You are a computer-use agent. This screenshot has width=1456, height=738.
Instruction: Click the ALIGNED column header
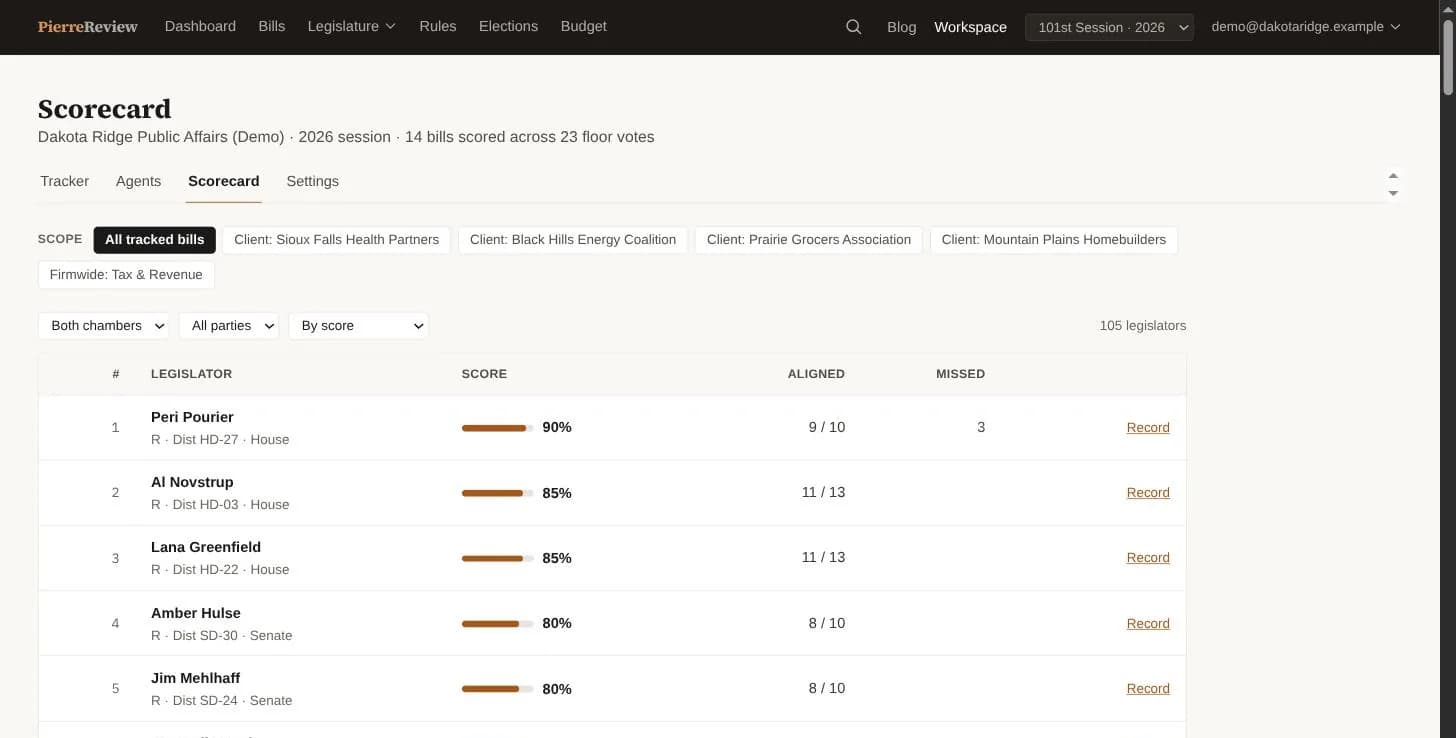pyautogui.click(x=816, y=374)
